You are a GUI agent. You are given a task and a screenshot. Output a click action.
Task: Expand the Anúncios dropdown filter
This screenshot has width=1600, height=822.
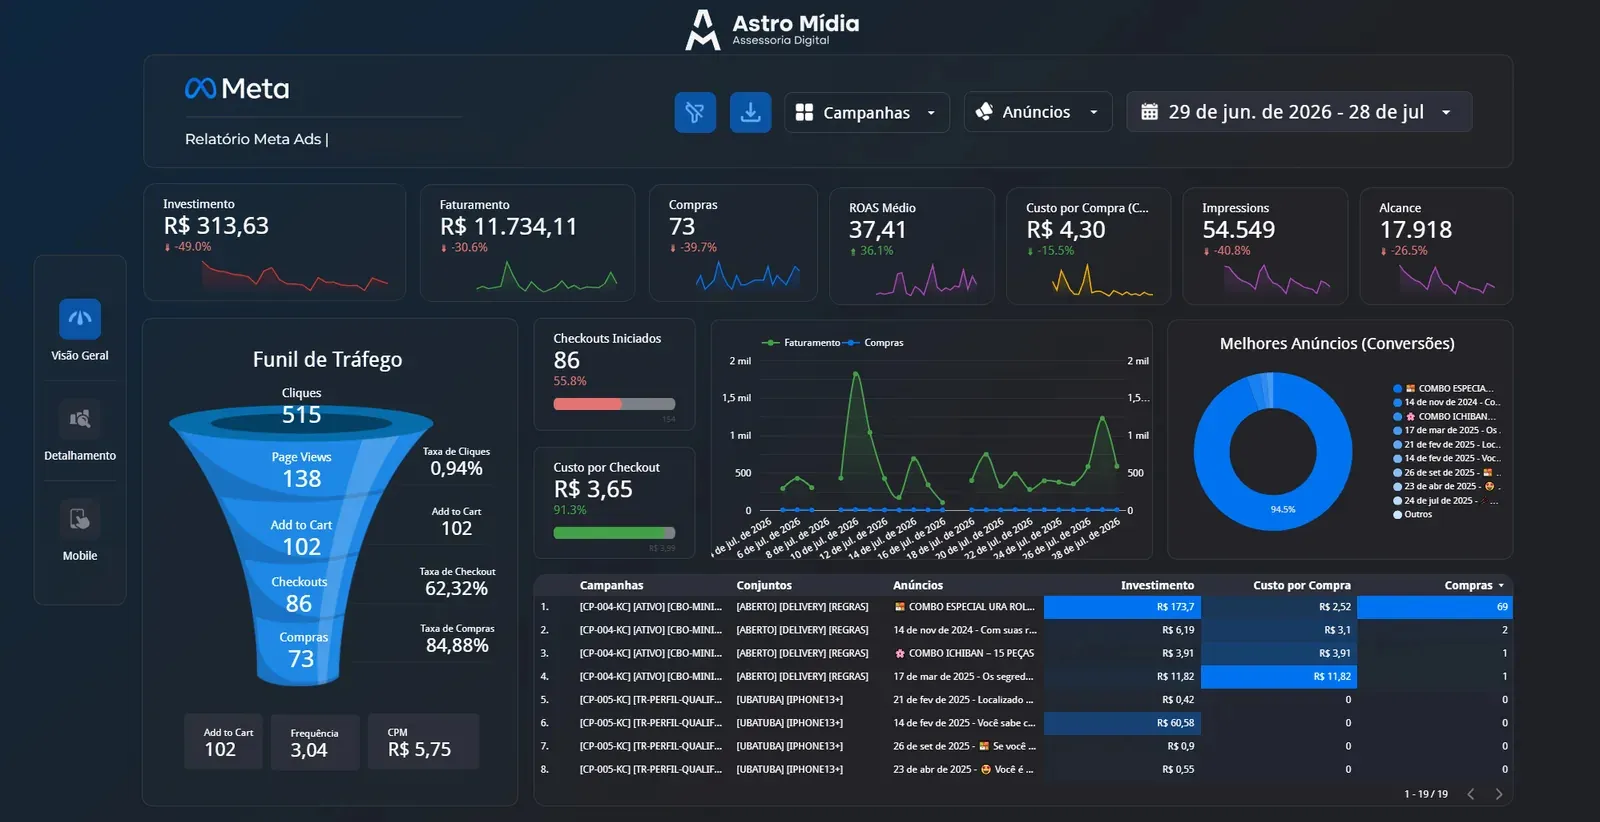(1038, 112)
